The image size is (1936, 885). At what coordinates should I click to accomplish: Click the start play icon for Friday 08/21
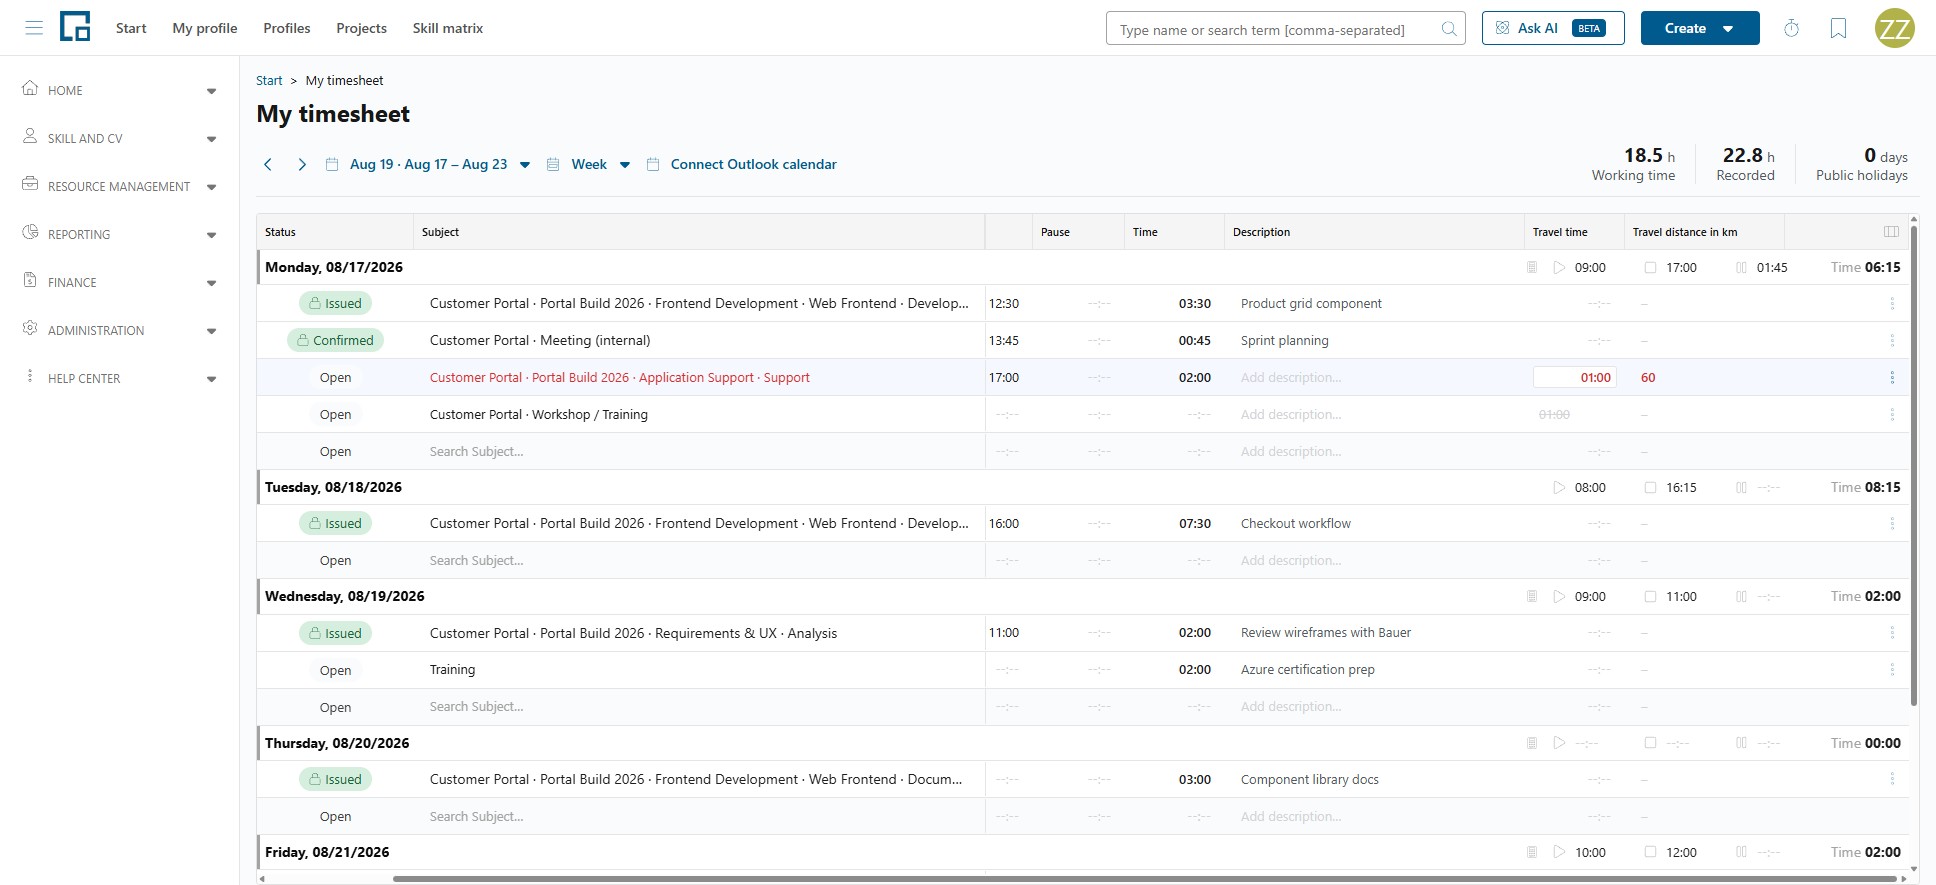[x=1558, y=852]
